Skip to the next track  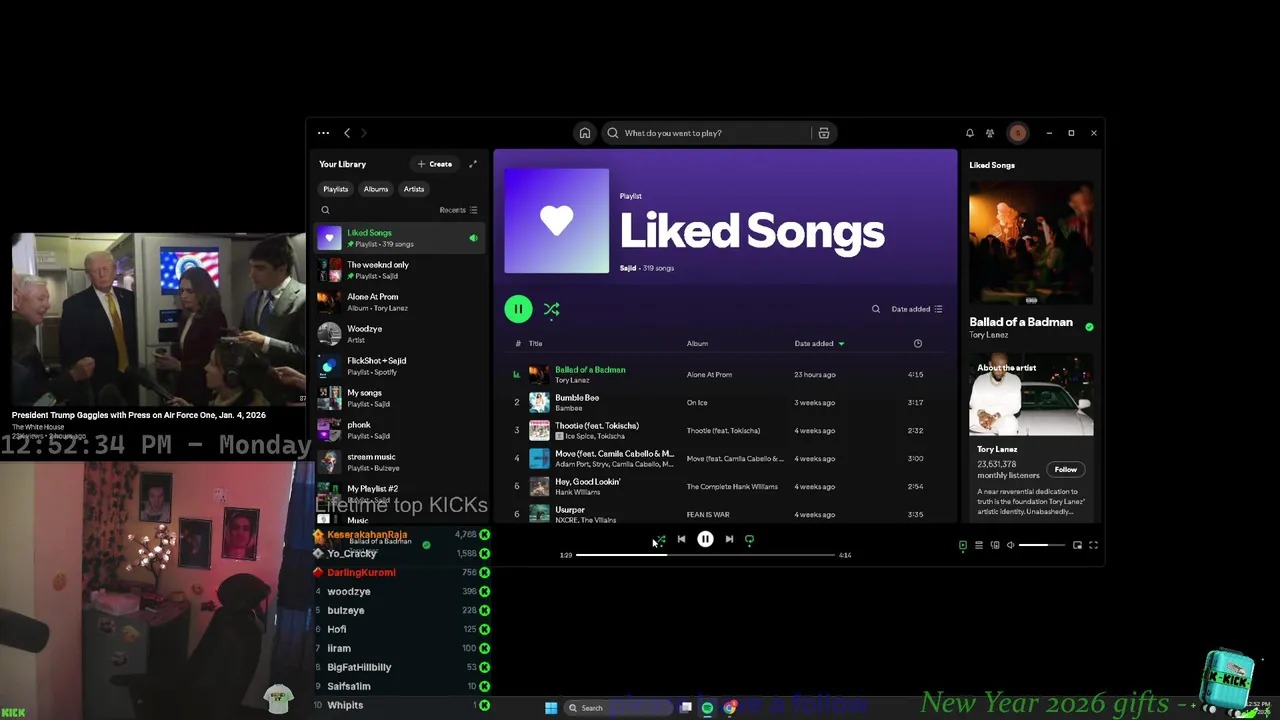coord(729,539)
